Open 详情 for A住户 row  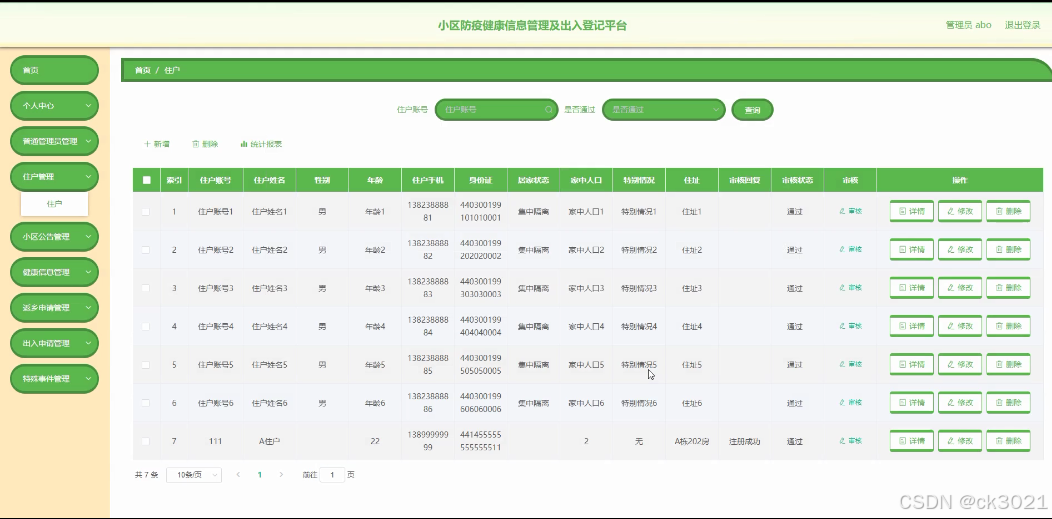point(912,441)
